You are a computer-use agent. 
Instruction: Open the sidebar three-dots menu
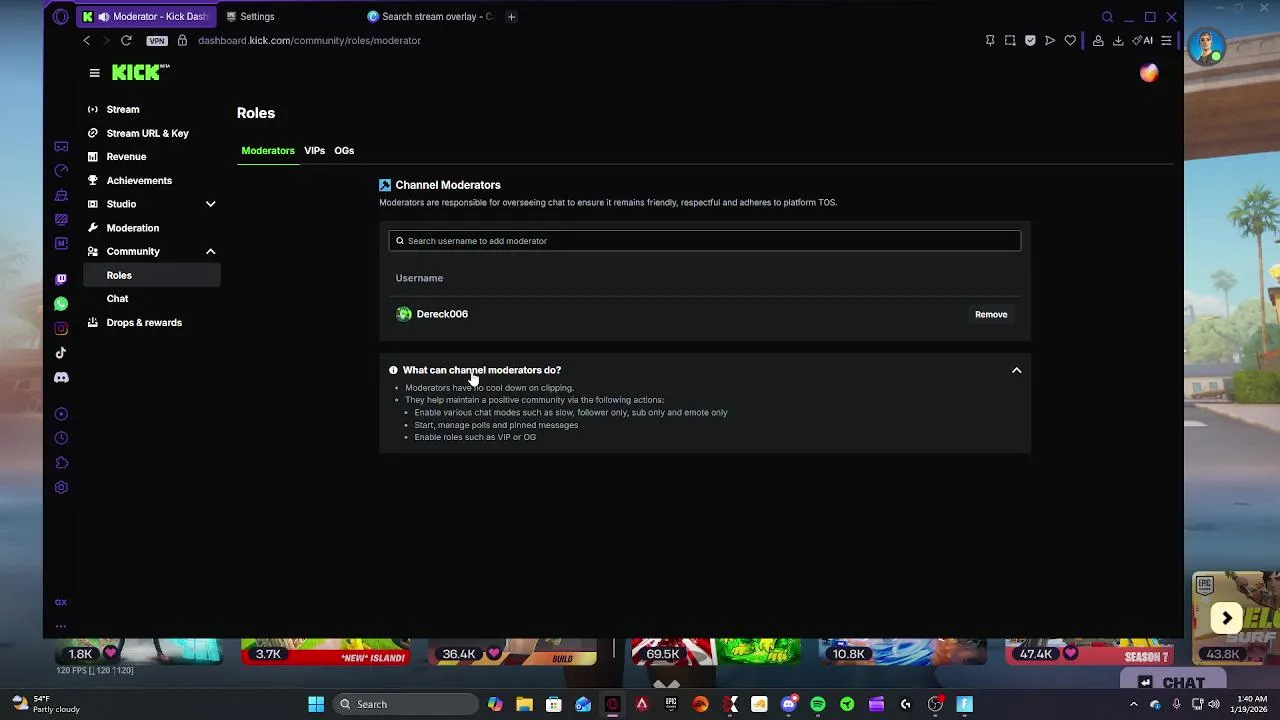pos(61,626)
